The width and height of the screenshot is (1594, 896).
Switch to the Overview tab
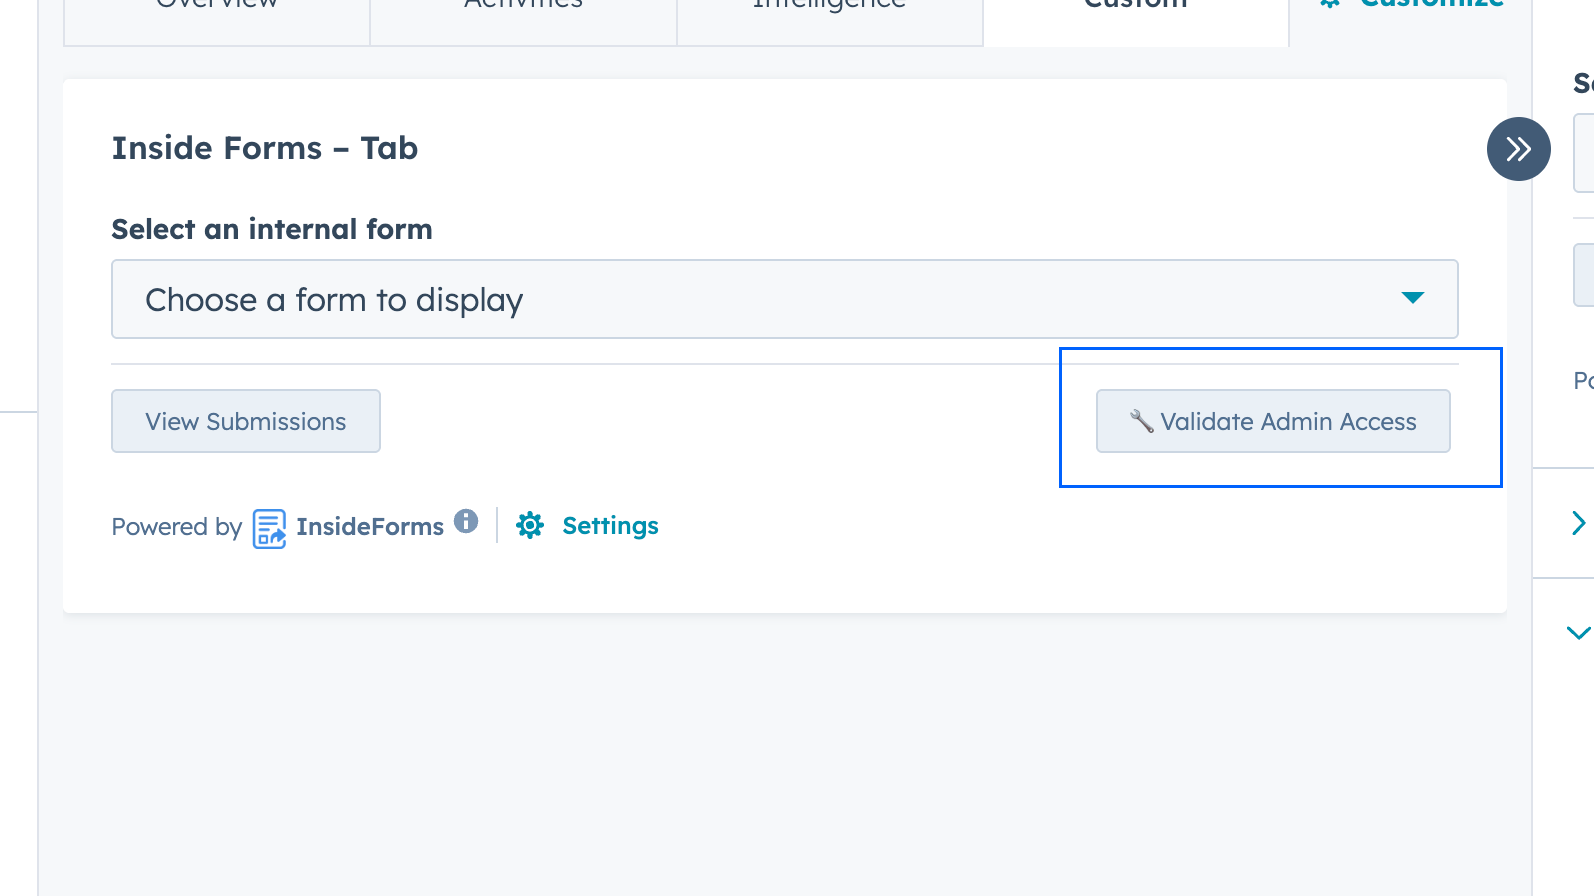[x=217, y=8]
